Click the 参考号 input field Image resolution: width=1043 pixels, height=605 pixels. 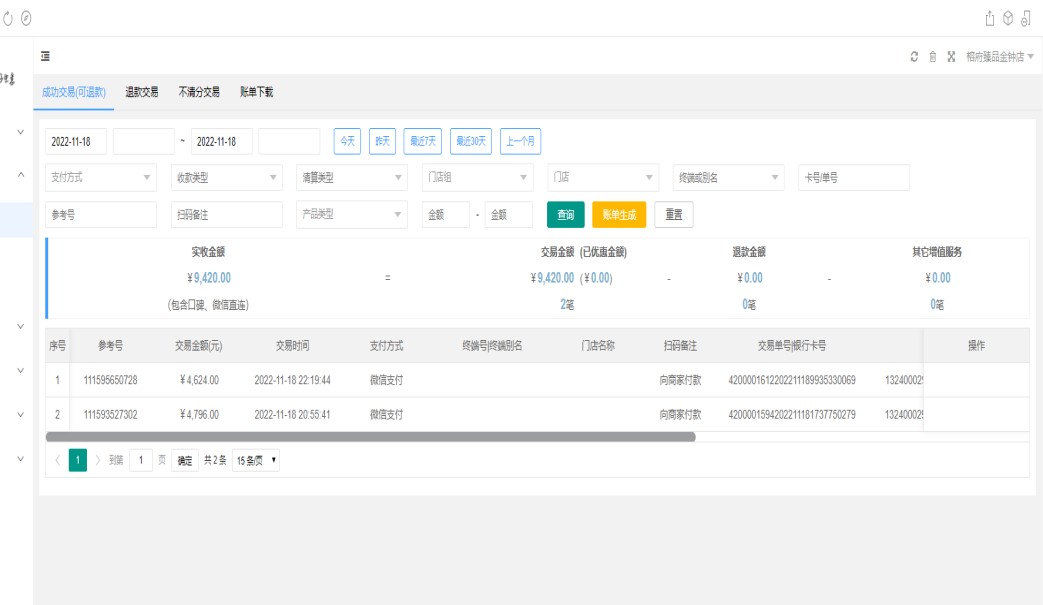[x=101, y=215]
